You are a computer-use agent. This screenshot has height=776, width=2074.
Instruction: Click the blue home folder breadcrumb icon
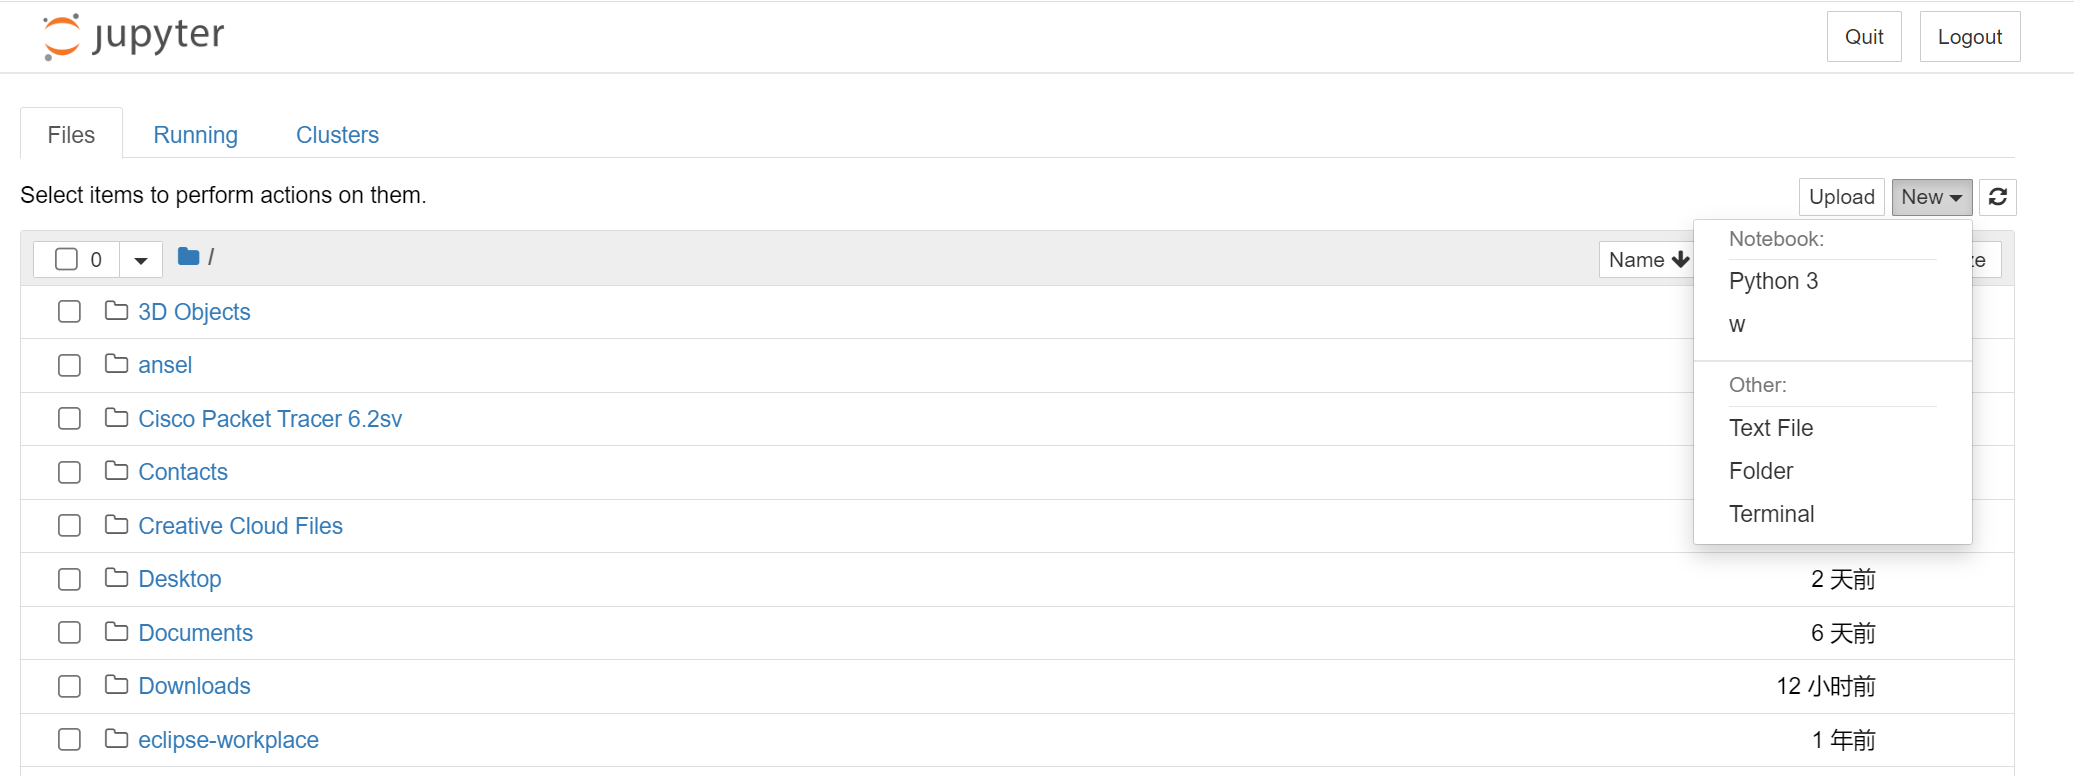[188, 257]
